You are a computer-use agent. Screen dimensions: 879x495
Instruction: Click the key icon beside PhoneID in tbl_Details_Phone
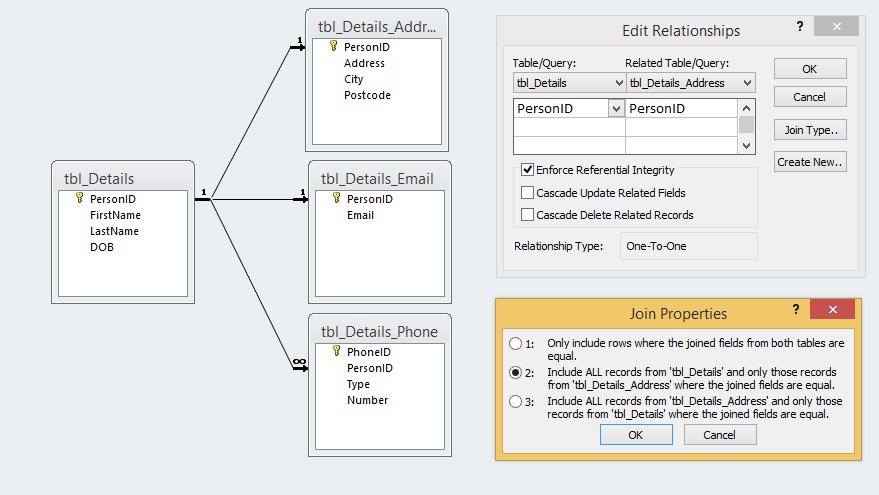tap(336, 351)
